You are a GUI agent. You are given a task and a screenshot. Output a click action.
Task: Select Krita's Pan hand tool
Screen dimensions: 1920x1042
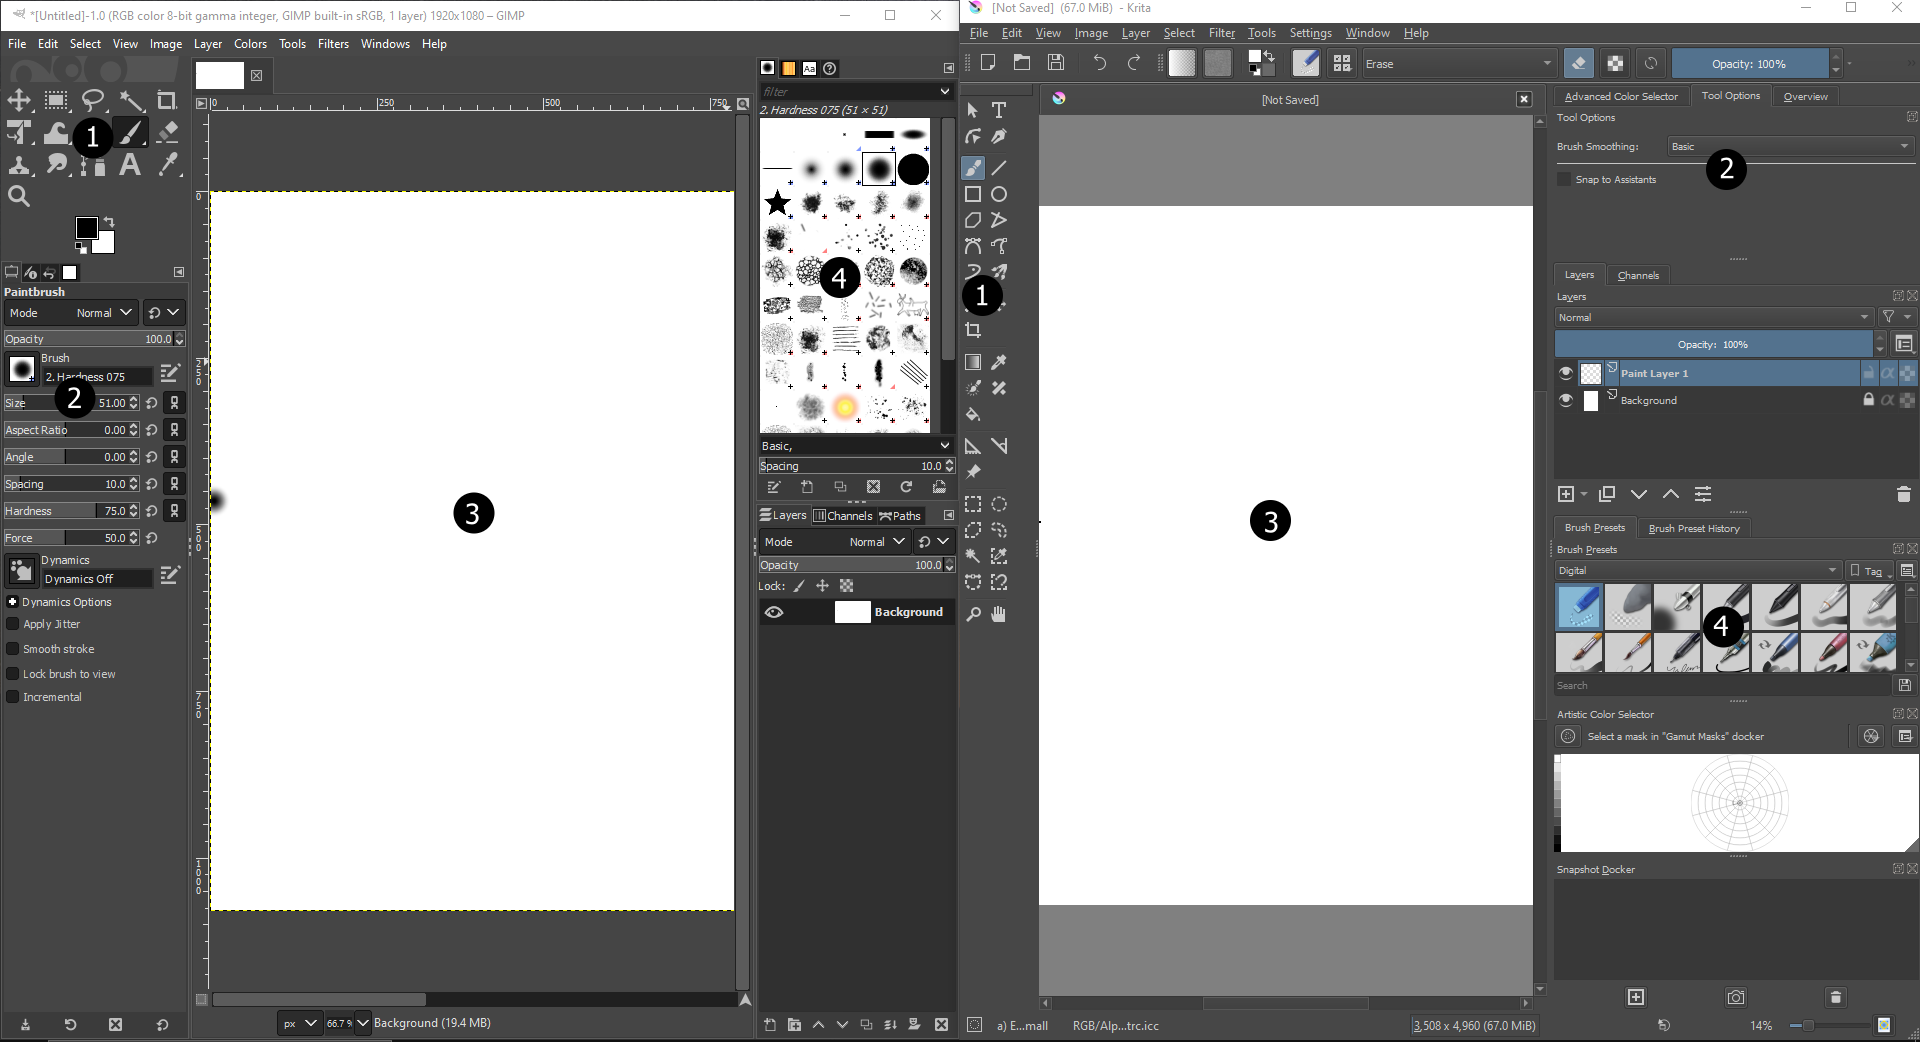pyautogui.click(x=998, y=614)
